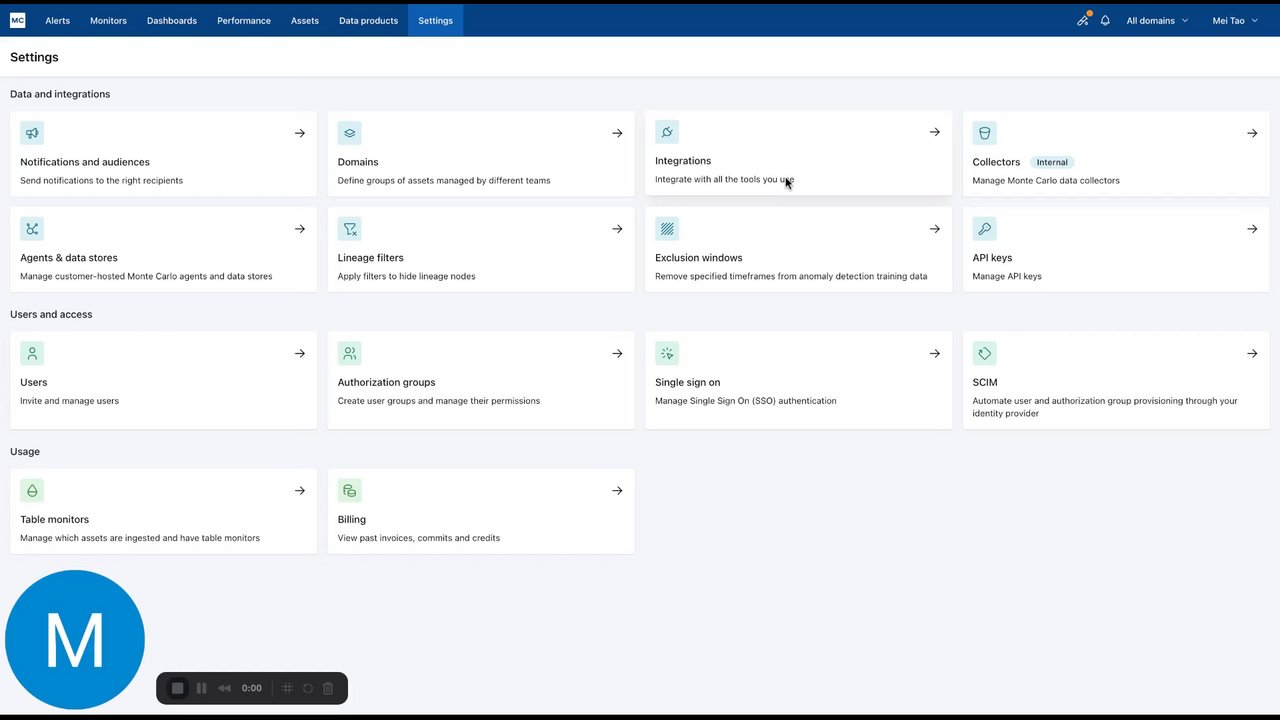
Task: Click the Table monitors droplet icon
Action: [32, 491]
